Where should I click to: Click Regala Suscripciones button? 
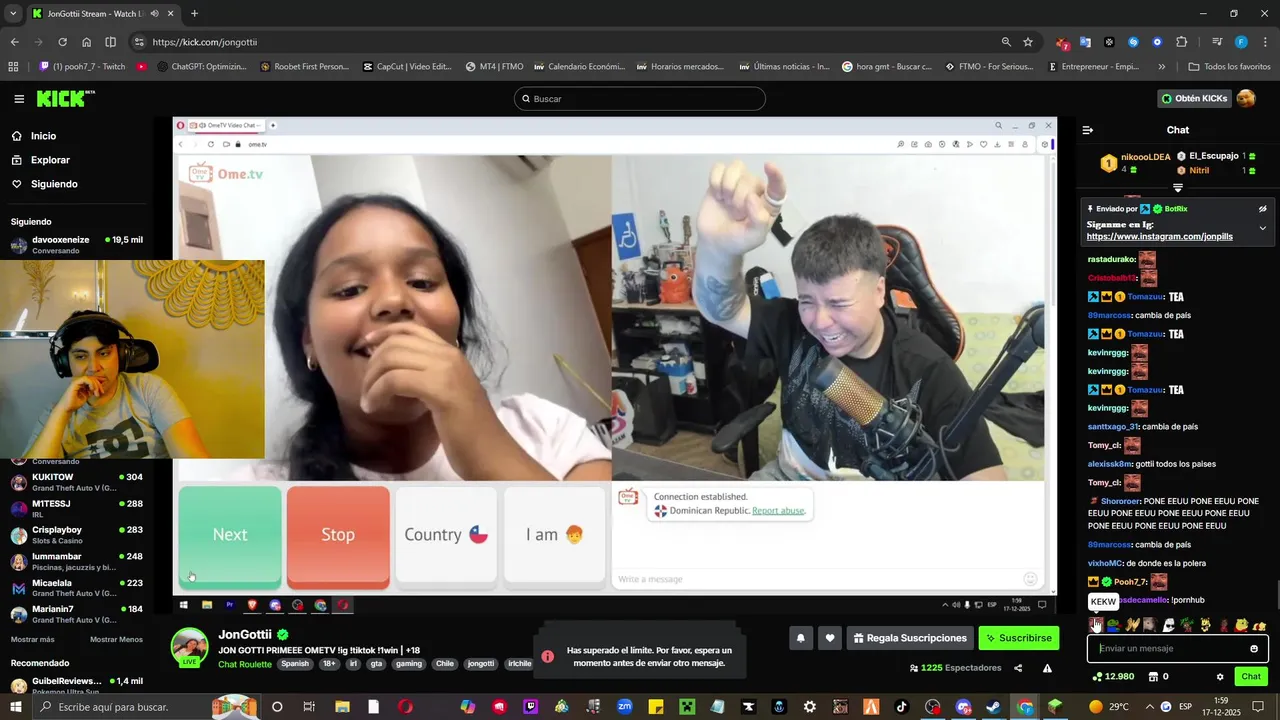910,638
